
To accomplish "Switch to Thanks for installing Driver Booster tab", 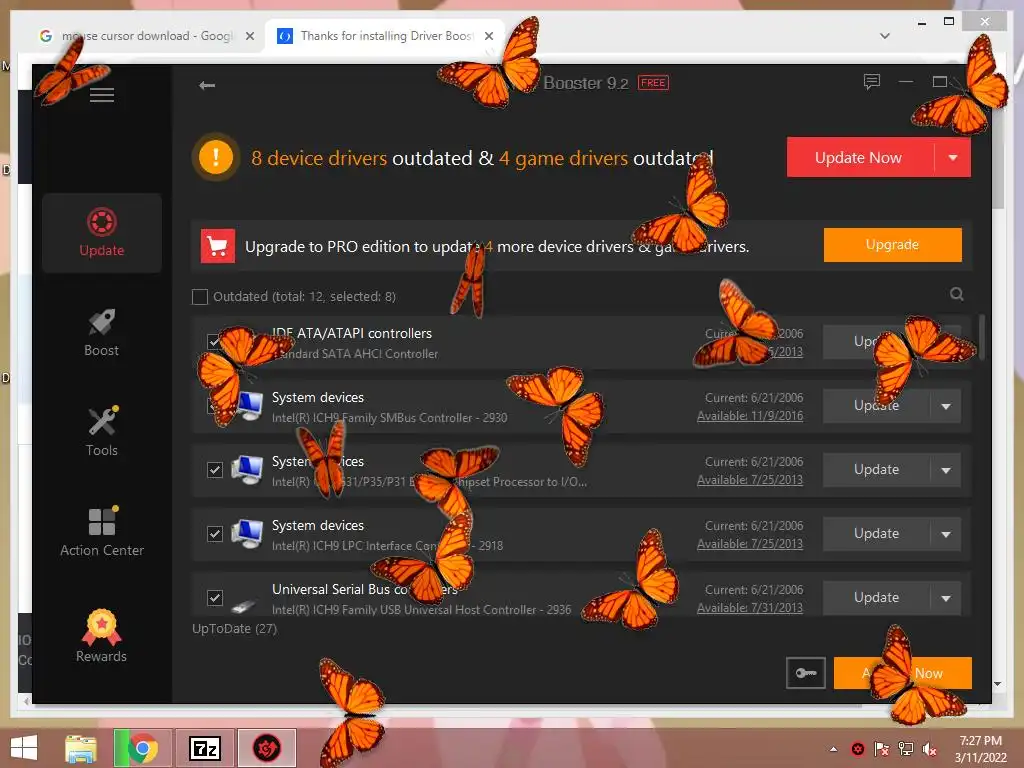I will click(x=385, y=36).
